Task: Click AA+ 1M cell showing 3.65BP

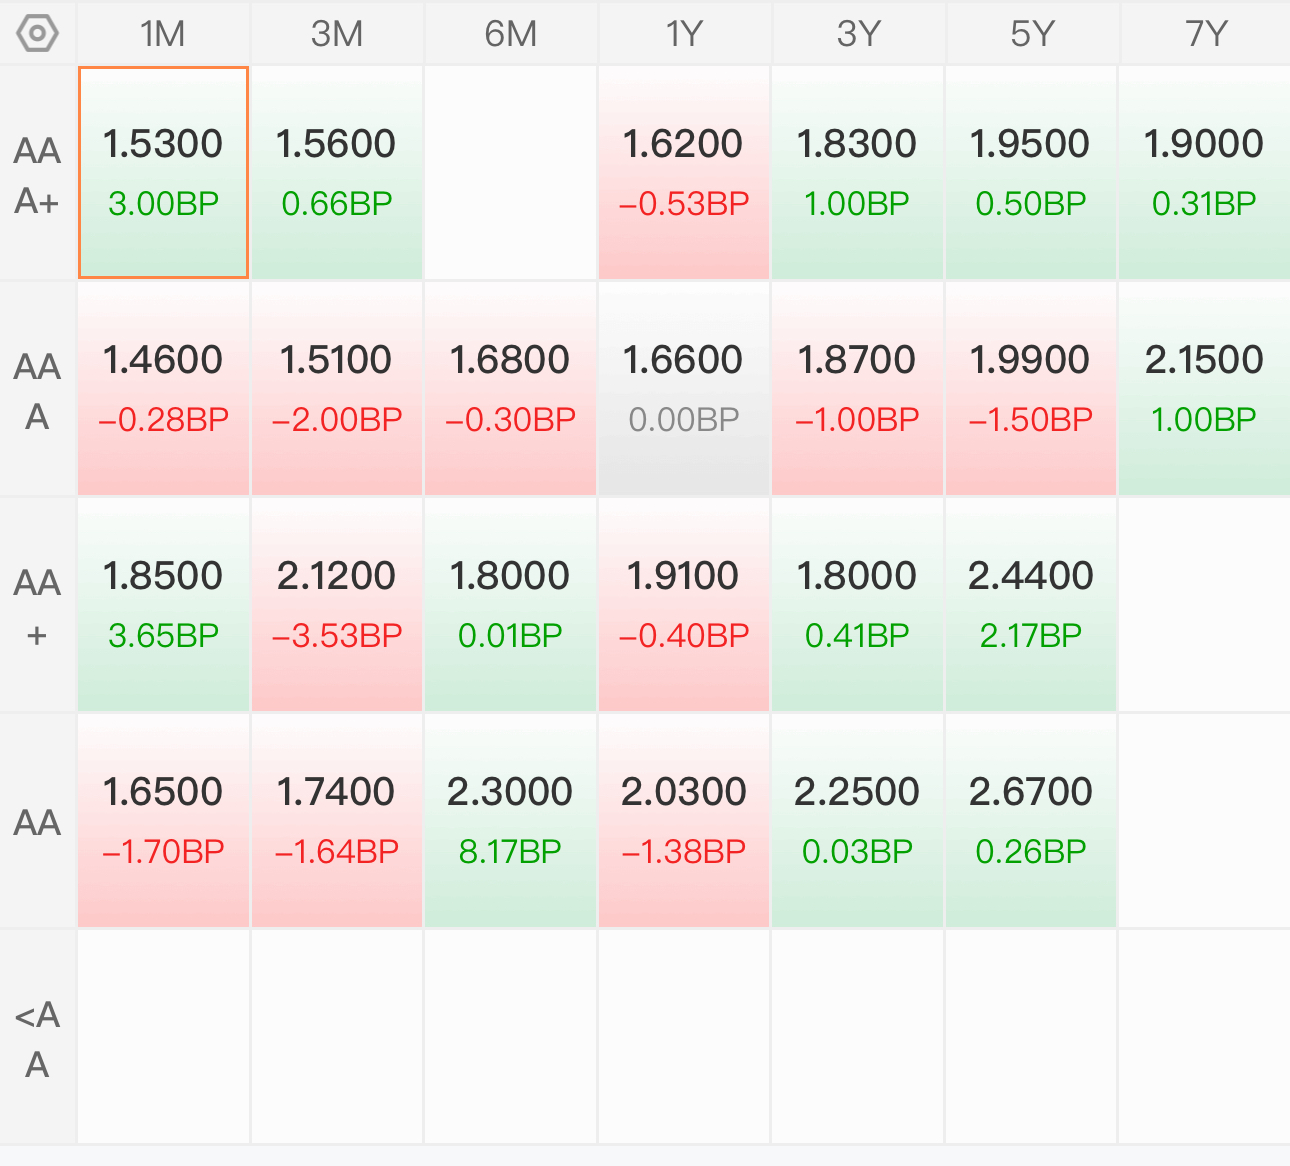Action: pyautogui.click(x=163, y=605)
